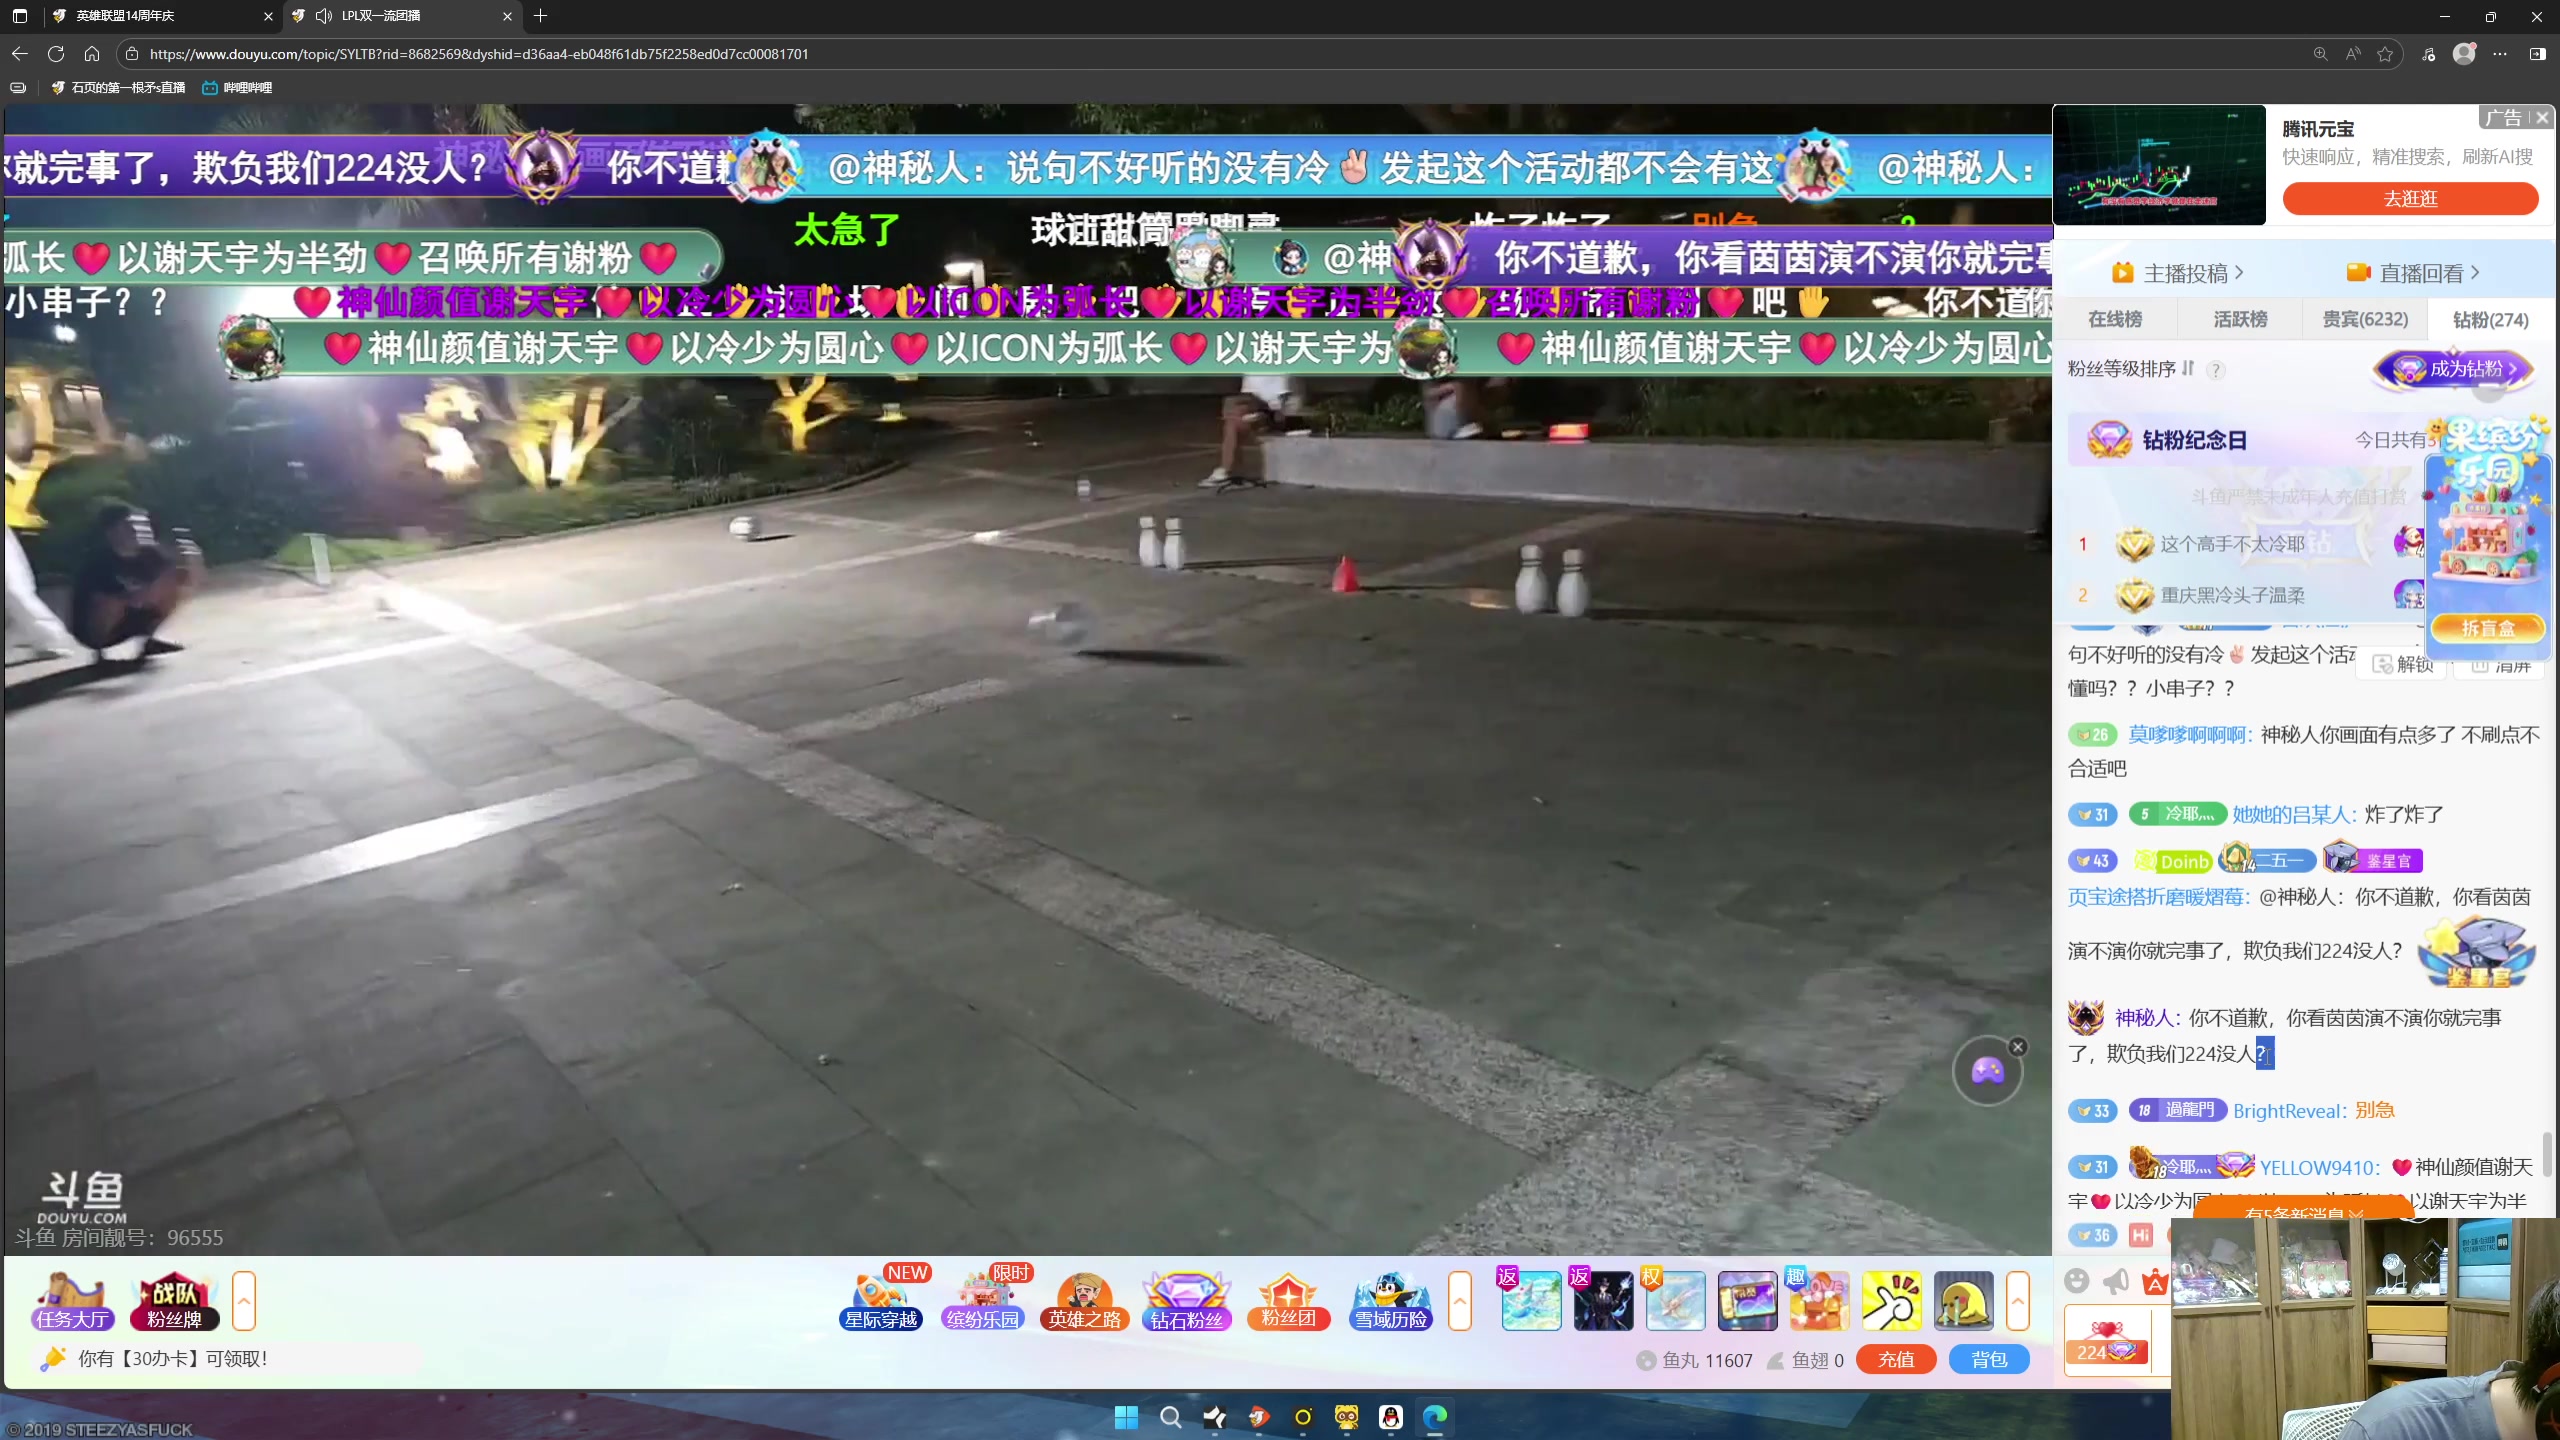
Task: Select the purple ticket gift
Action: click(x=1747, y=1300)
